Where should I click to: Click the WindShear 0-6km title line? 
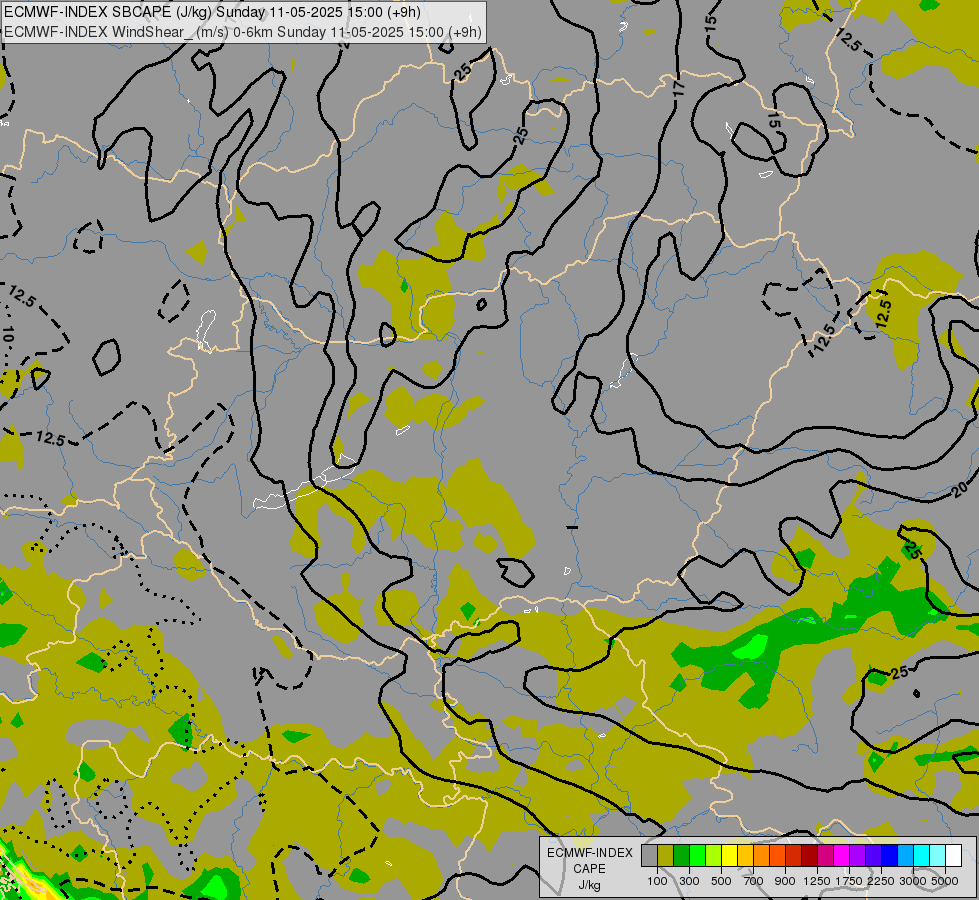(243, 32)
